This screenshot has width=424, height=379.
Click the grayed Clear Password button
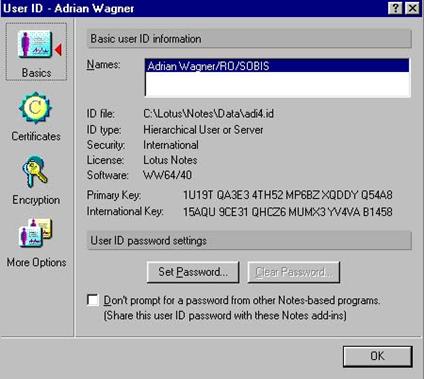[294, 272]
